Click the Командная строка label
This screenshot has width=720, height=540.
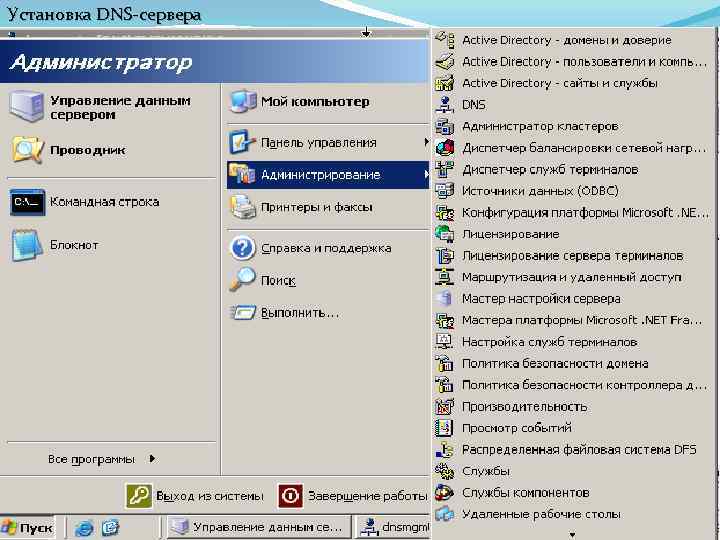(x=105, y=202)
